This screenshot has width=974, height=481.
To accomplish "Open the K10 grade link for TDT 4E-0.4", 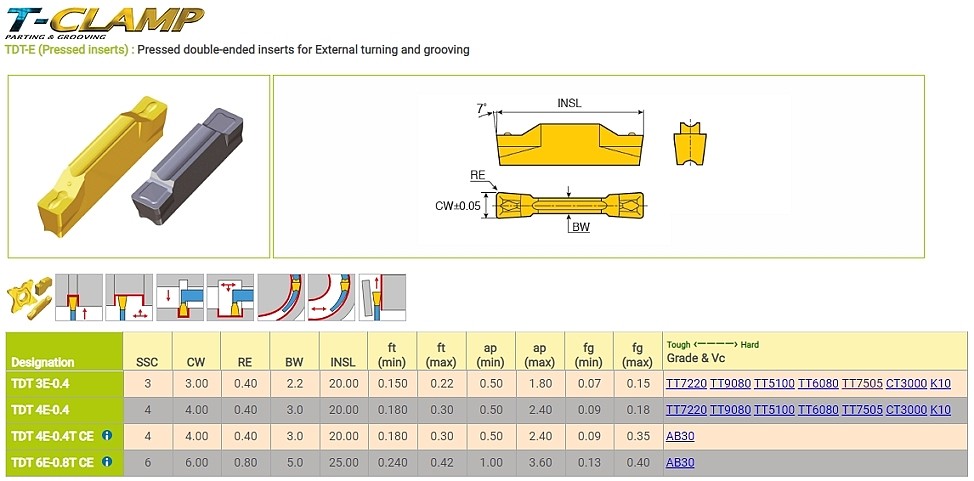I will (940, 410).
